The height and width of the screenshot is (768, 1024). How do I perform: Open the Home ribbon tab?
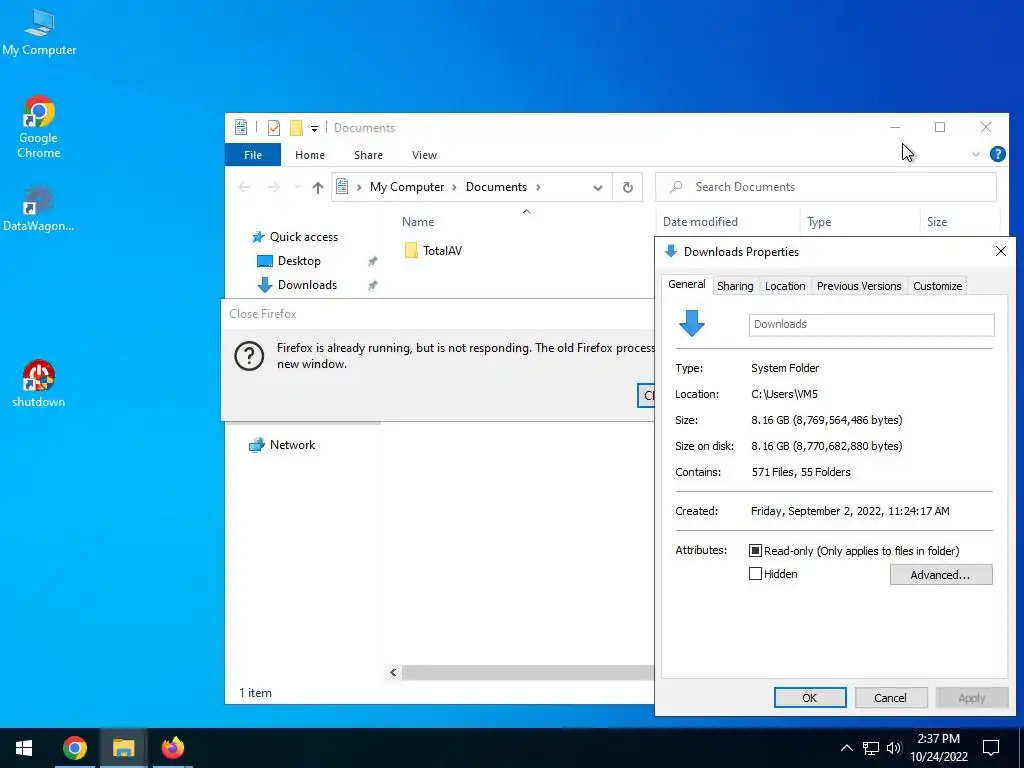pos(310,155)
